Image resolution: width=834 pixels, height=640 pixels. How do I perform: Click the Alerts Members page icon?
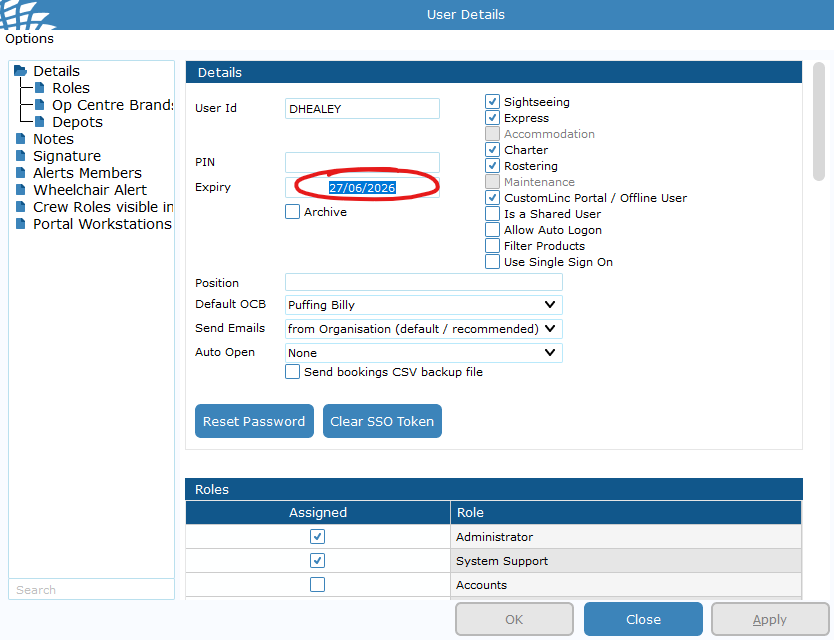pos(20,173)
